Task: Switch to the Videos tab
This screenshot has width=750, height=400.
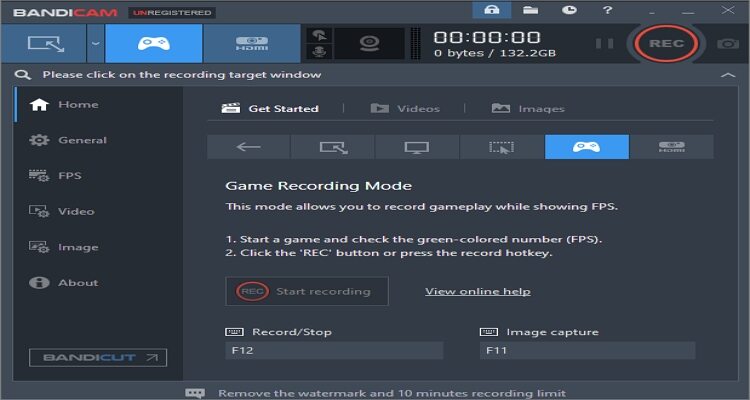Action: click(405, 109)
